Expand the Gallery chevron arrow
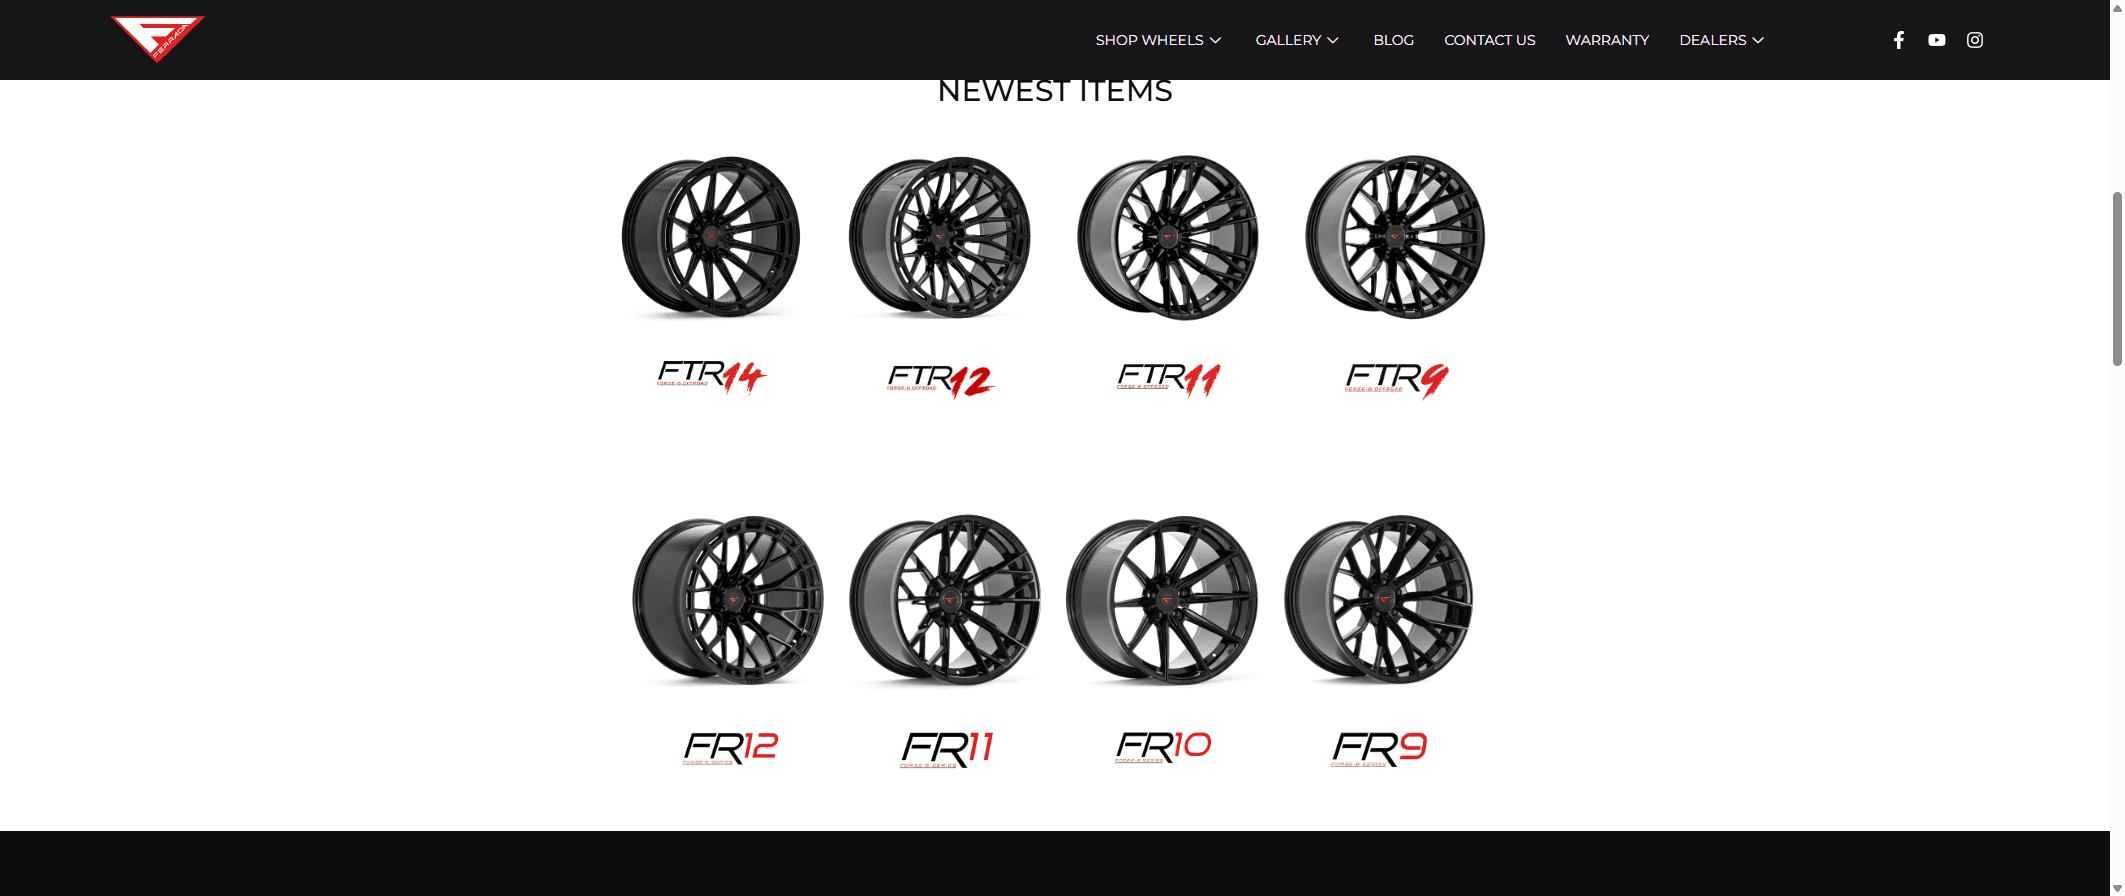Viewport: 2125px width, 896px height. coord(1333,40)
